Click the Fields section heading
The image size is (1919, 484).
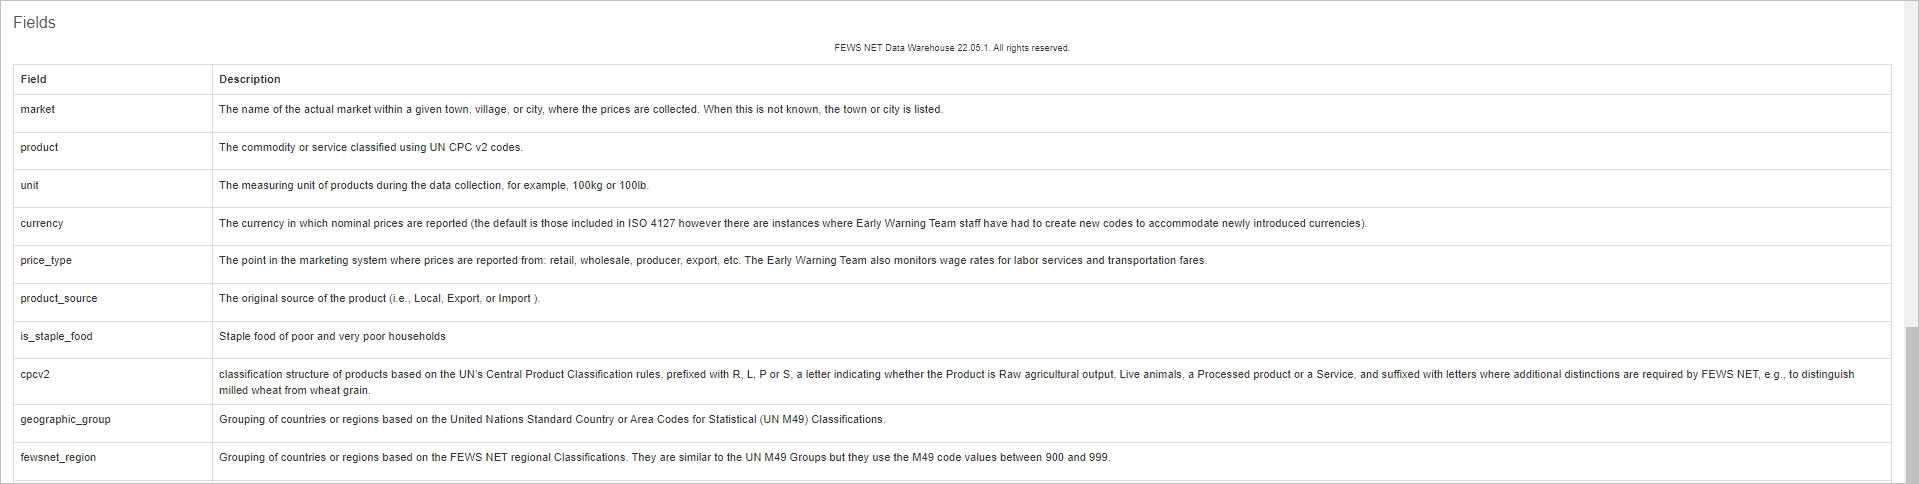point(34,22)
